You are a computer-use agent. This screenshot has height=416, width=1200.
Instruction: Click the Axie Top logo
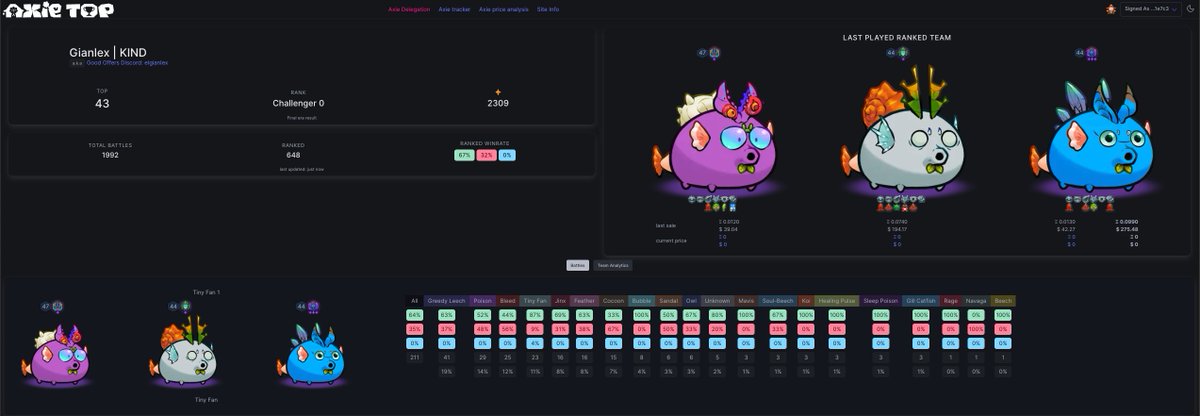pyautogui.click(x=60, y=10)
